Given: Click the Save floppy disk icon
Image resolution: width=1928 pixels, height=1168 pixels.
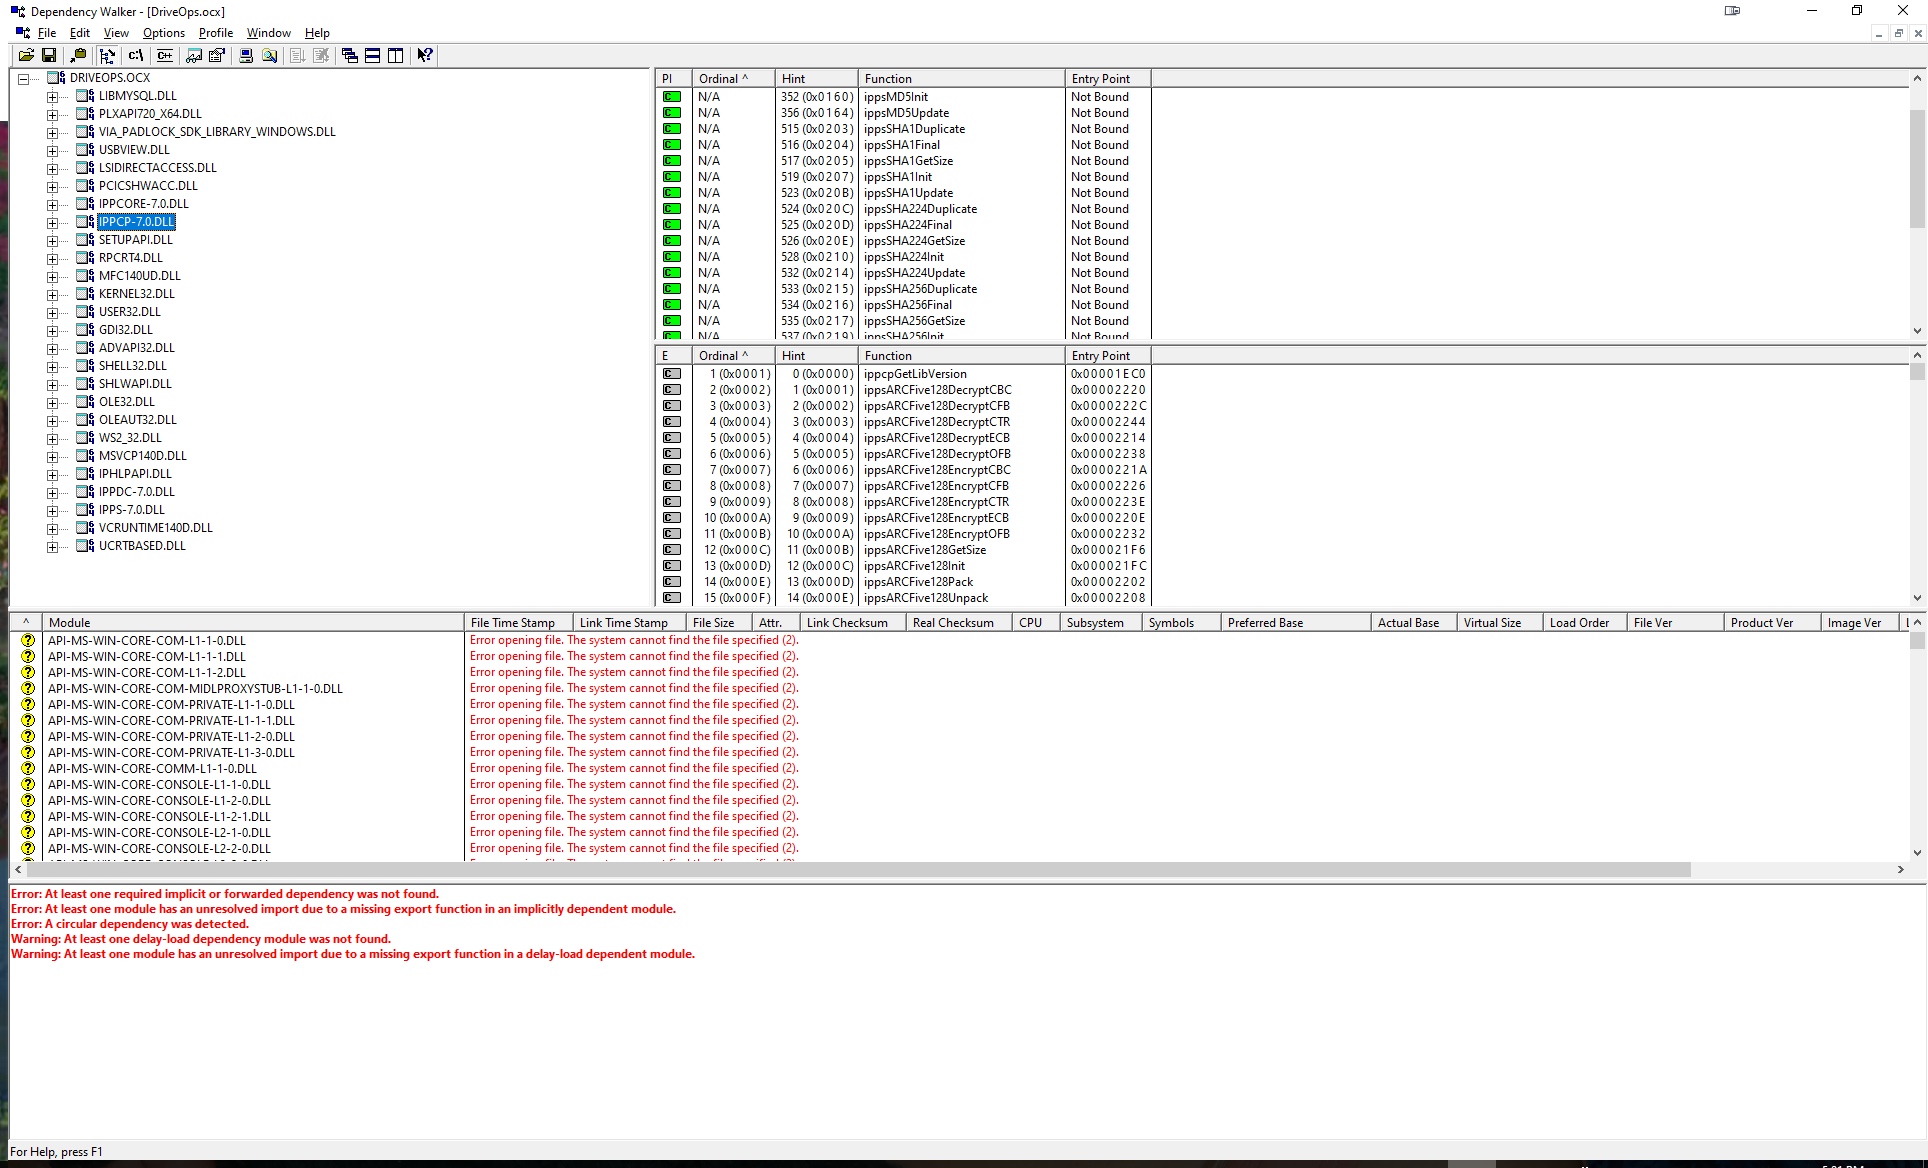Looking at the screenshot, I should tap(49, 56).
